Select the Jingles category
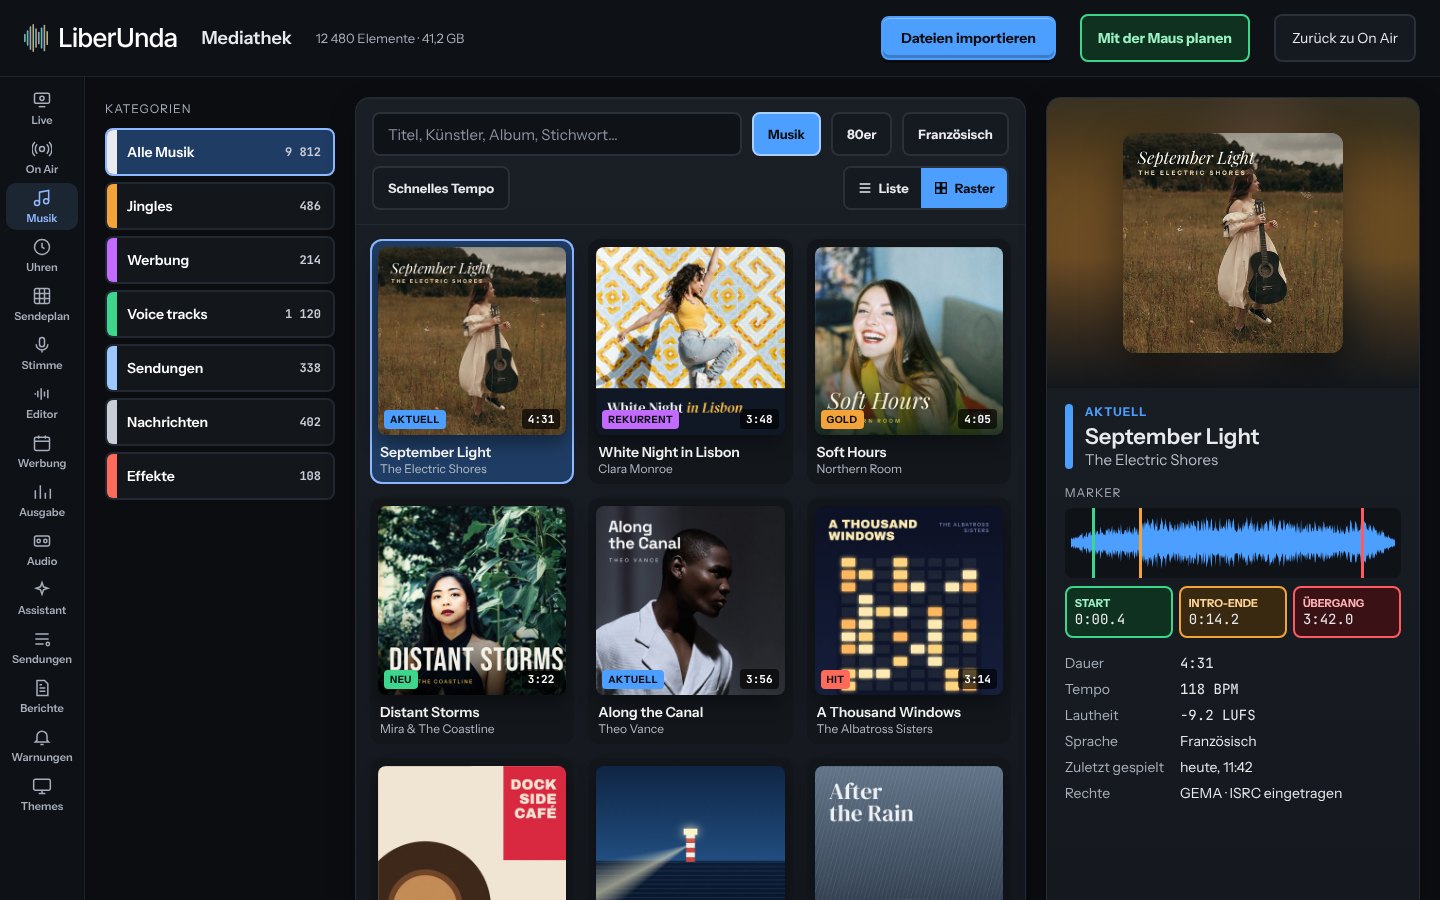 [220, 206]
